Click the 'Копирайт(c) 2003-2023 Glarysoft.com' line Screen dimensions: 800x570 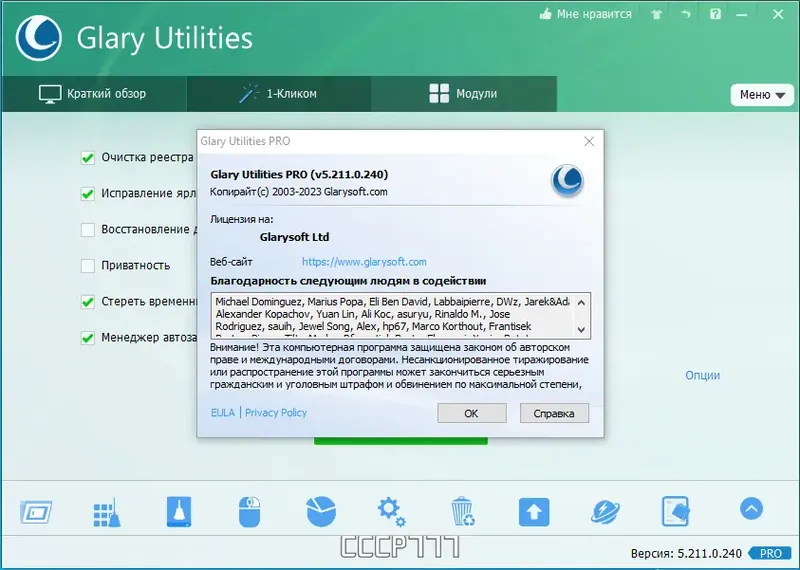[298, 192]
